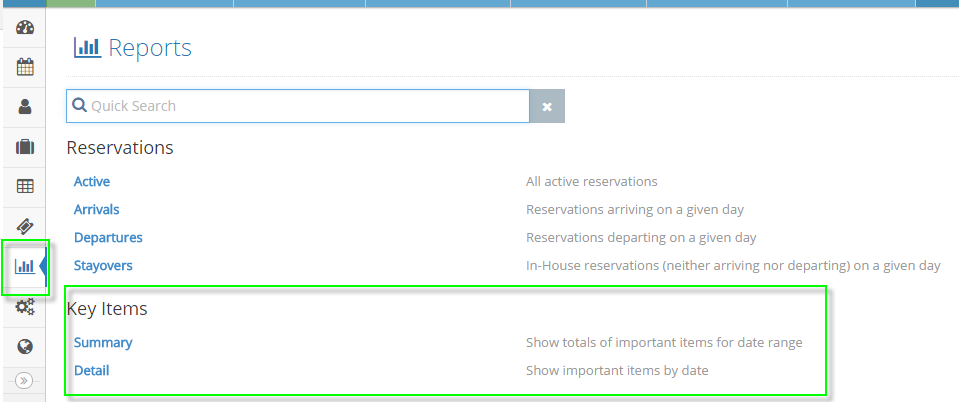959x402 pixels.
Task: Click into the Quick Search input field
Action: click(305, 106)
